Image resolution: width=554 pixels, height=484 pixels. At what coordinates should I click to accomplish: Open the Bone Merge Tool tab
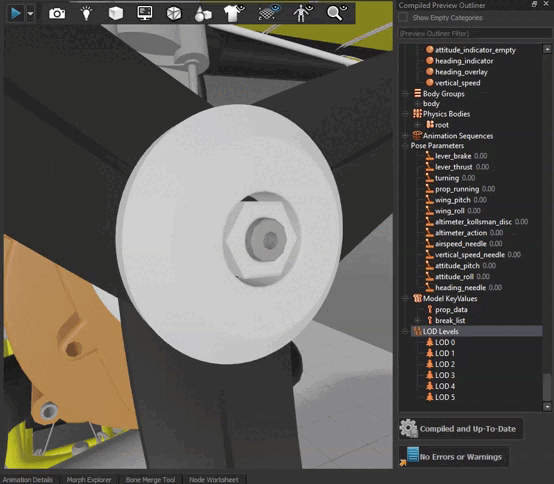pyautogui.click(x=151, y=479)
